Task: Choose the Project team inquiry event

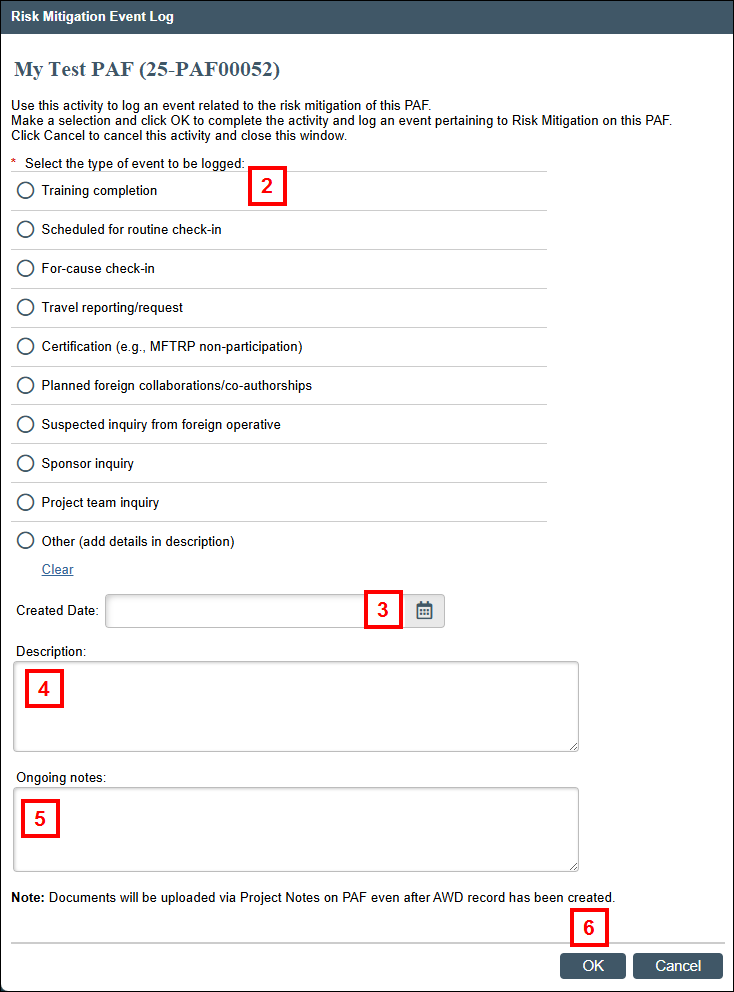Action: tap(25, 502)
